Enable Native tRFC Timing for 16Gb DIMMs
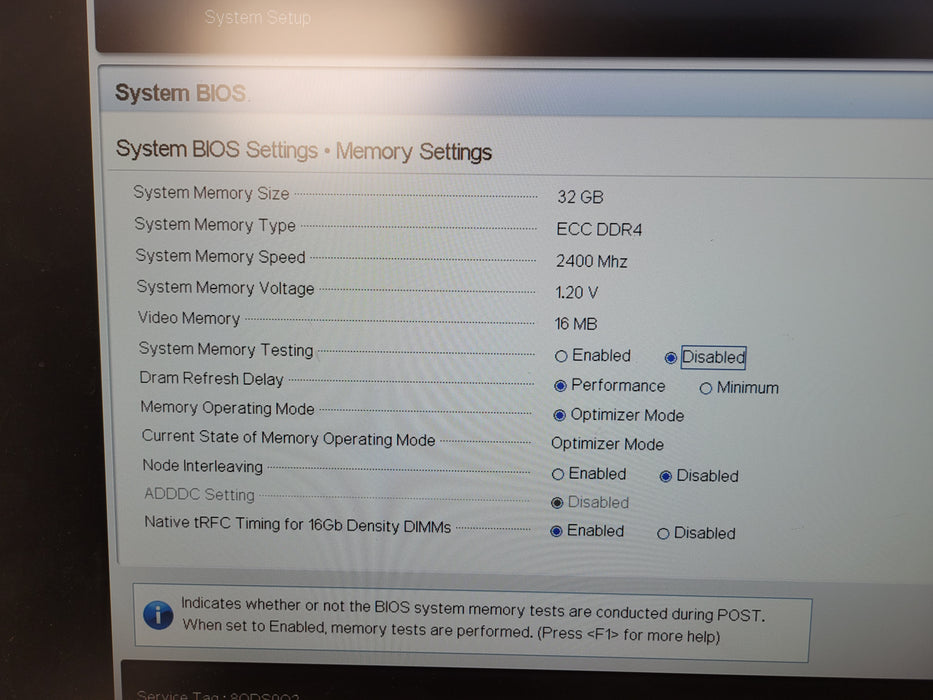Viewport: 933px width, 700px height. coord(556,531)
